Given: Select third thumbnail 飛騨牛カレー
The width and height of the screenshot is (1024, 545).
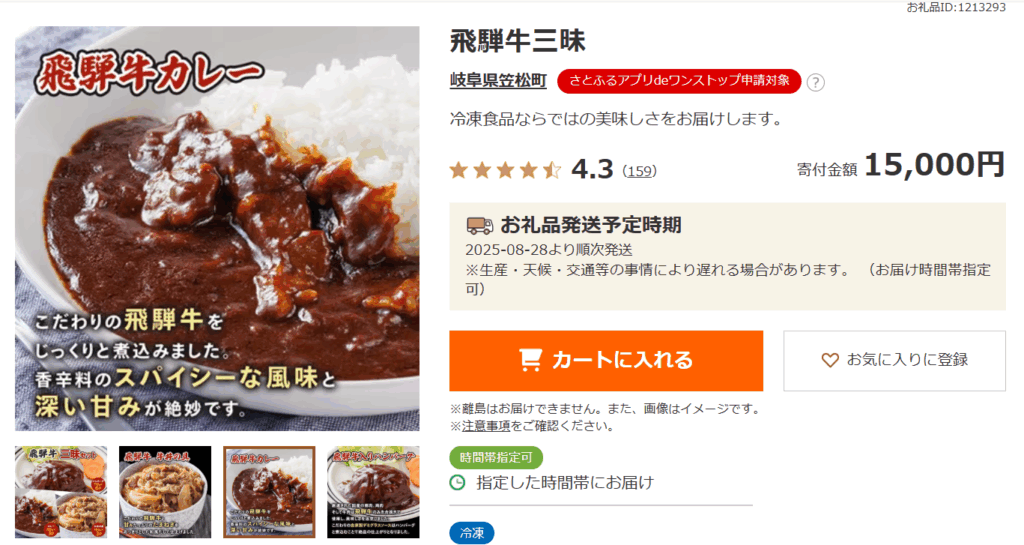Looking at the screenshot, I should coord(269,492).
